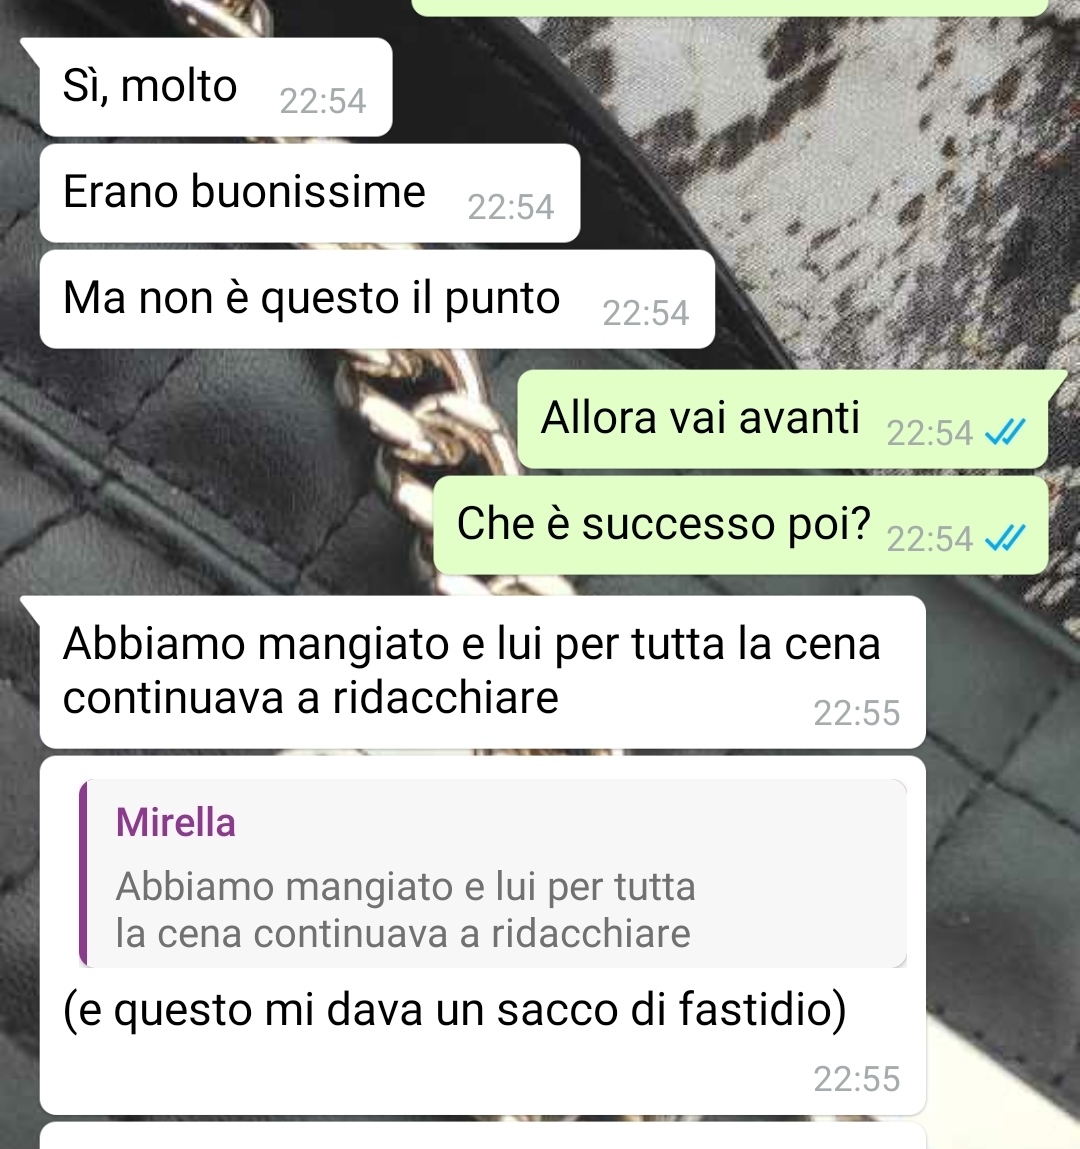Screen dimensions: 1080x1149
Task: Tap the 22:55 timestamp on the ridacchiare message
Action: pyautogui.click(x=857, y=712)
